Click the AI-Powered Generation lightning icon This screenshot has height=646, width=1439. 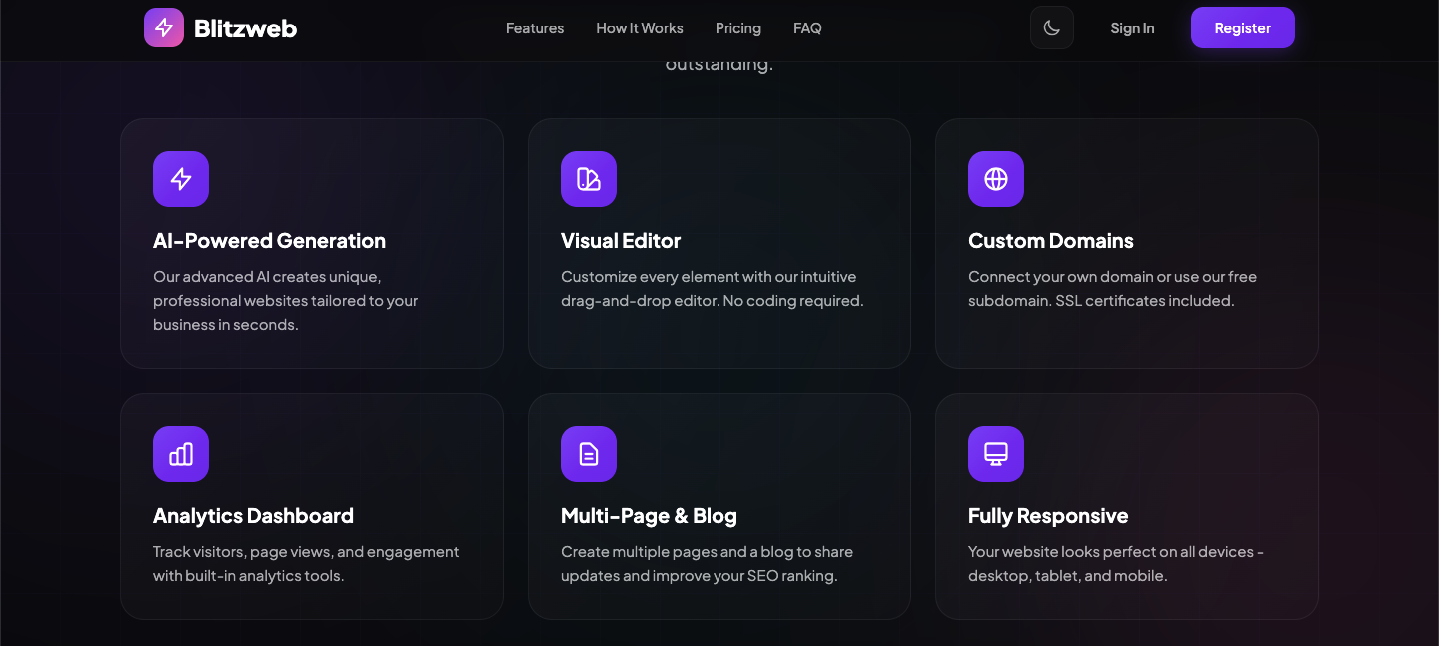[180, 179]
